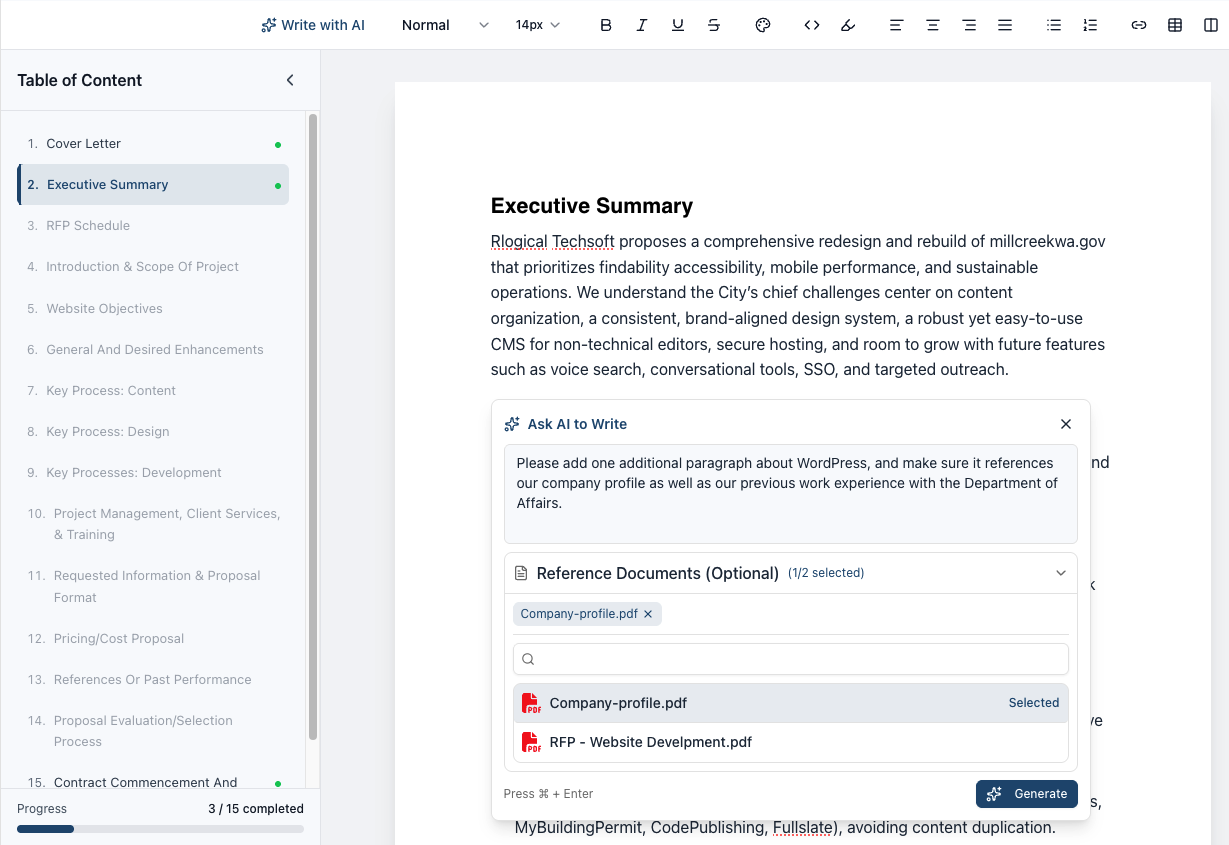Insert a hyperlink

(1138, 25)
